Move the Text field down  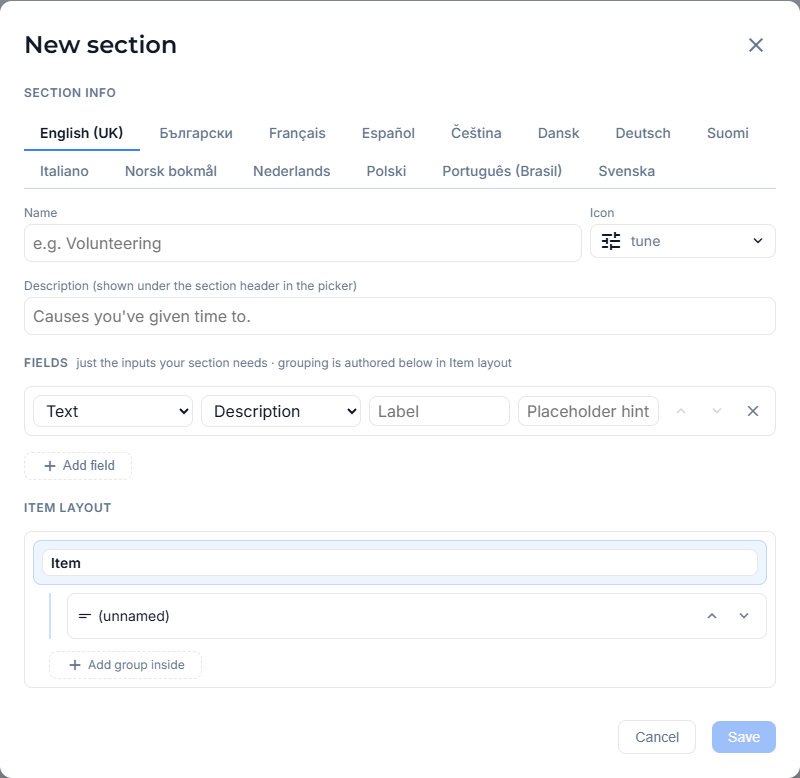click(x=716, y=411)
